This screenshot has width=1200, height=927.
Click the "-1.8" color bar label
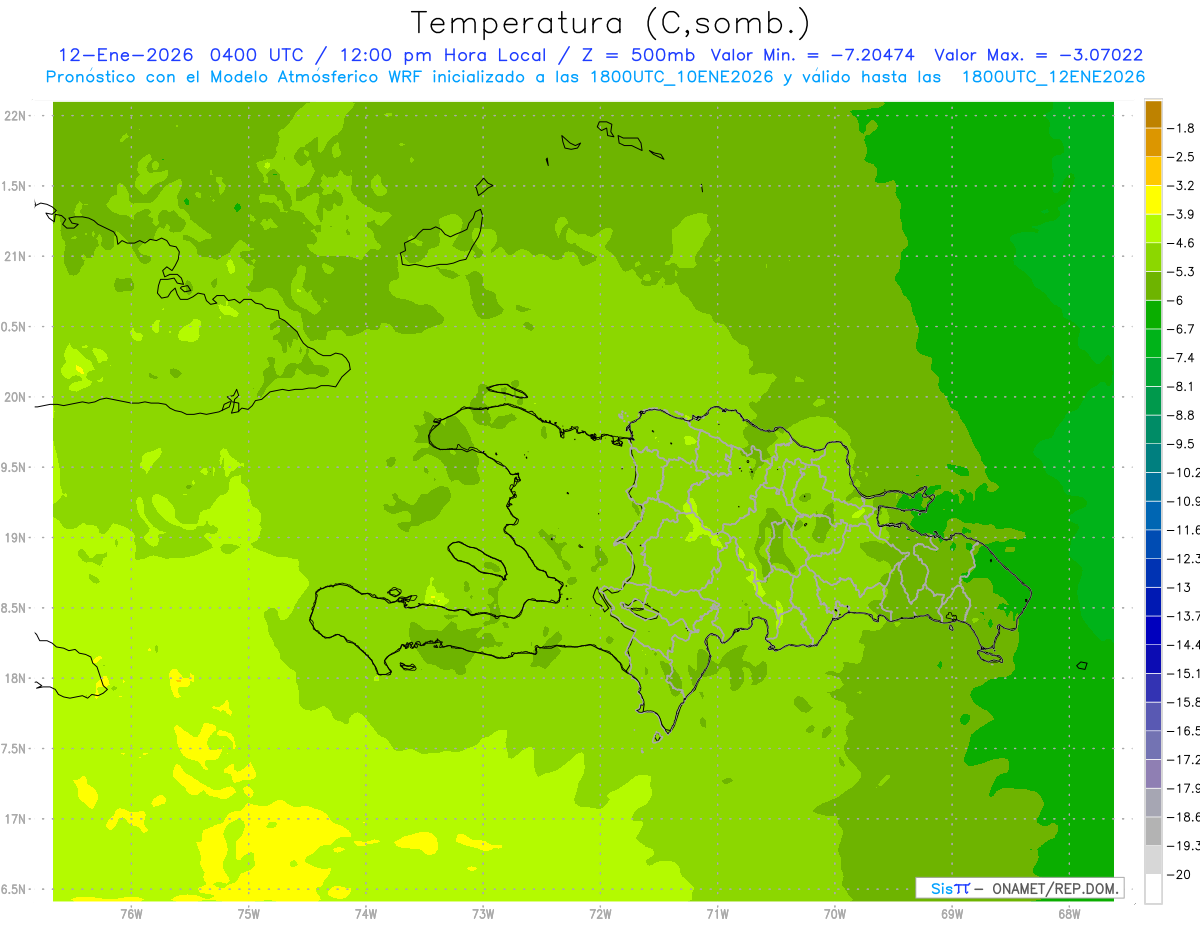(x=1181, y=128)
